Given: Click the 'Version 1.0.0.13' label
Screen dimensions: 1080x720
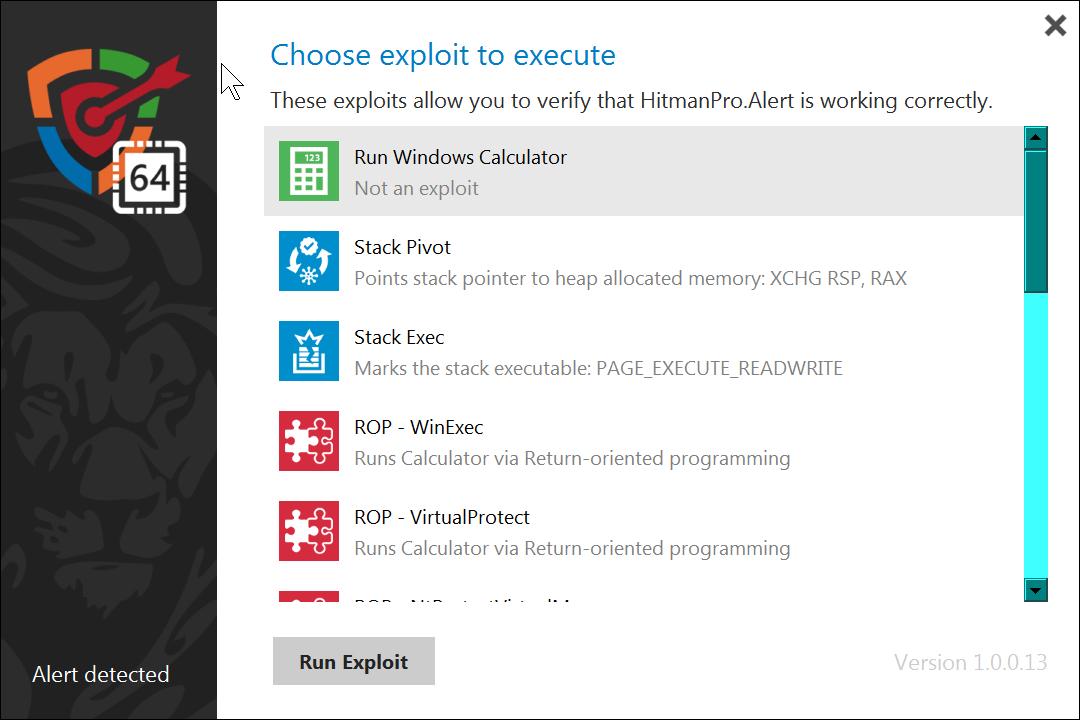Looking at the screenshot, I should [970, 663].
